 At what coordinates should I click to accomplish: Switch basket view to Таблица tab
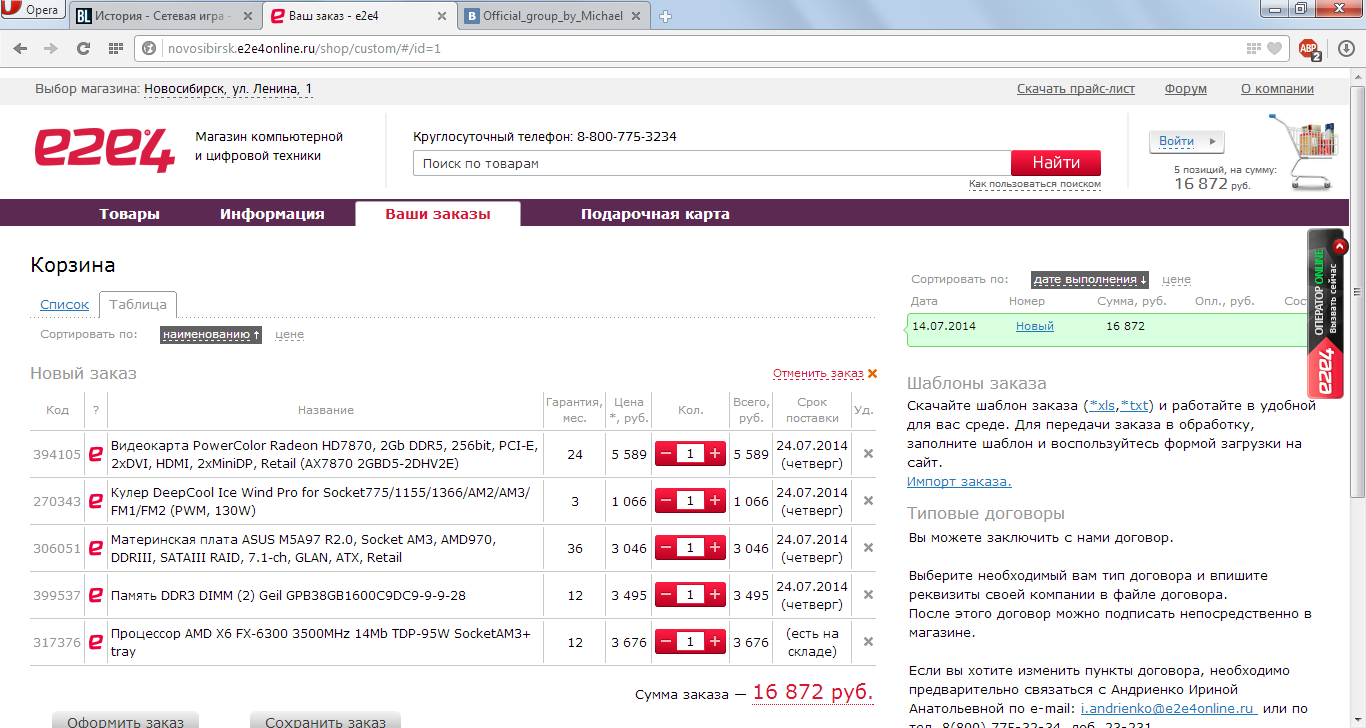(x=138, y=305)
